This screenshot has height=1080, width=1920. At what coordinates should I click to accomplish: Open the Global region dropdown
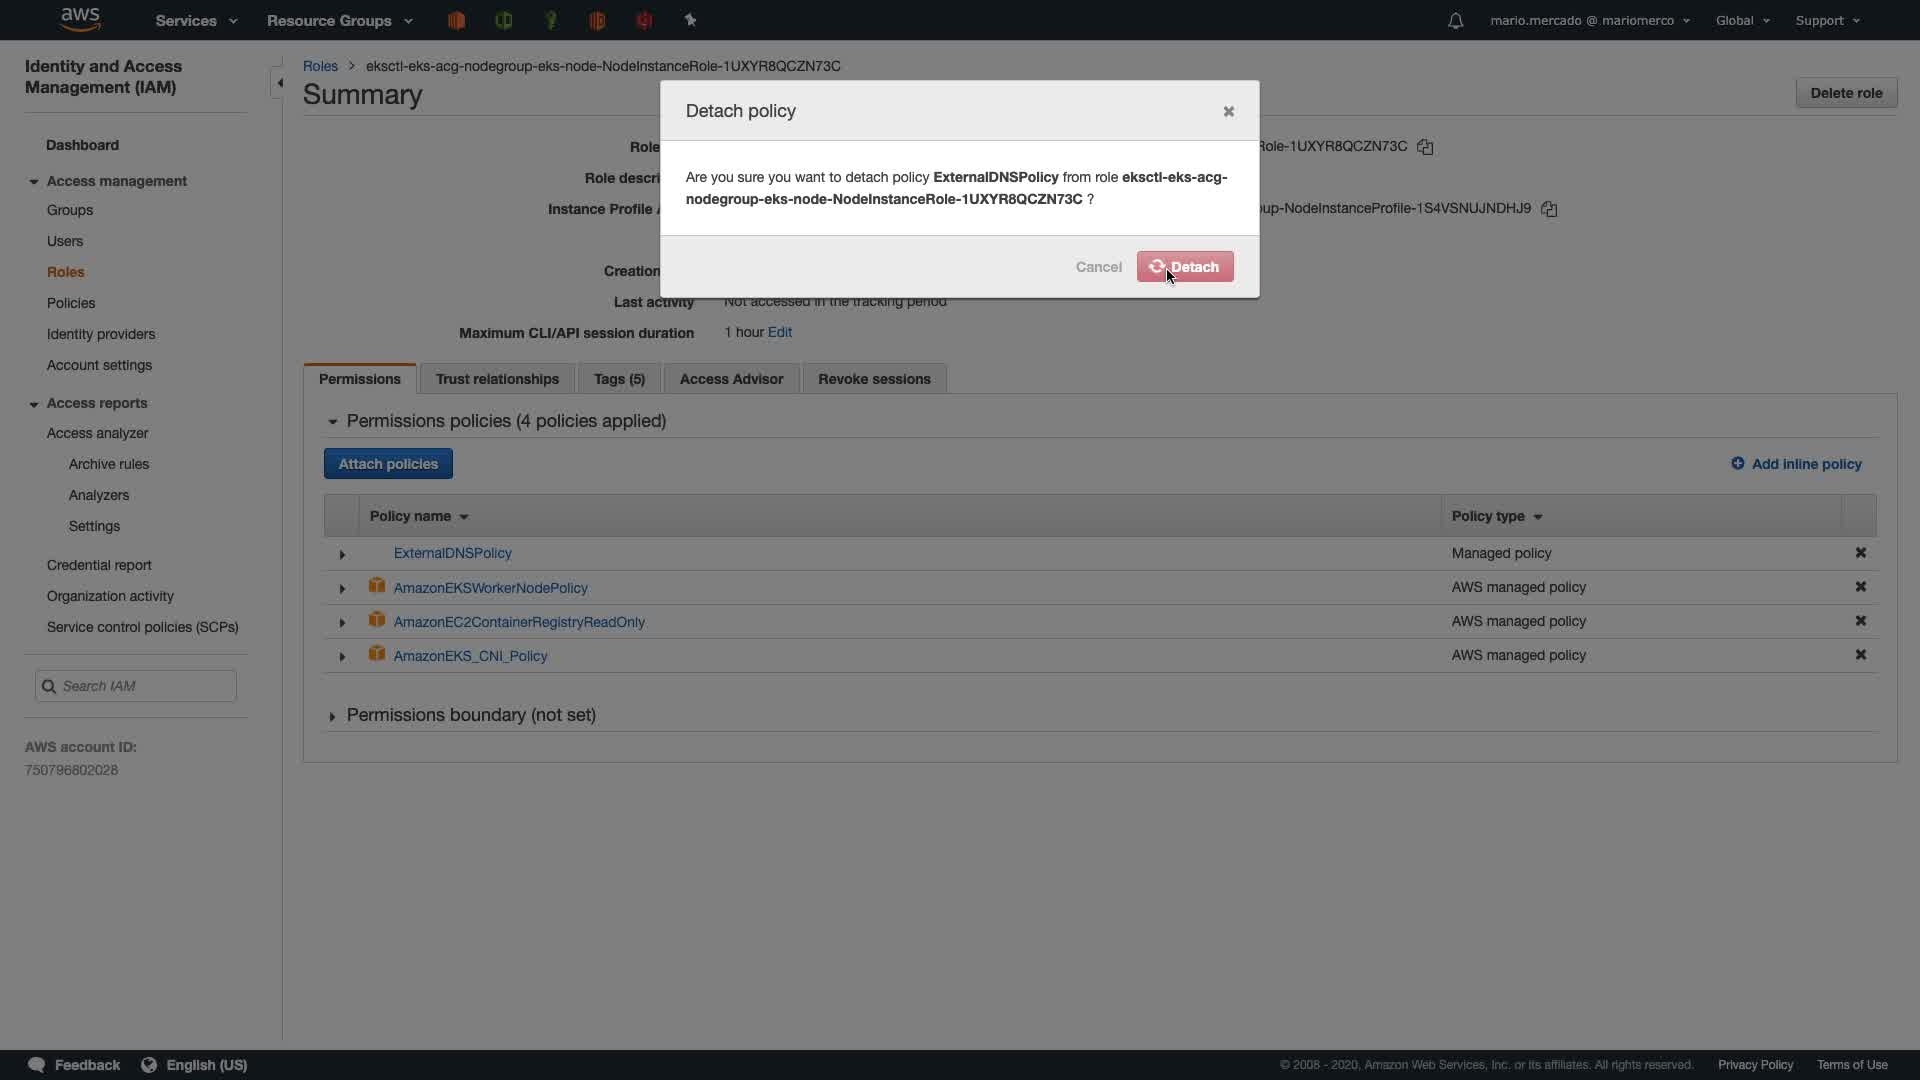coord(1742,20)
